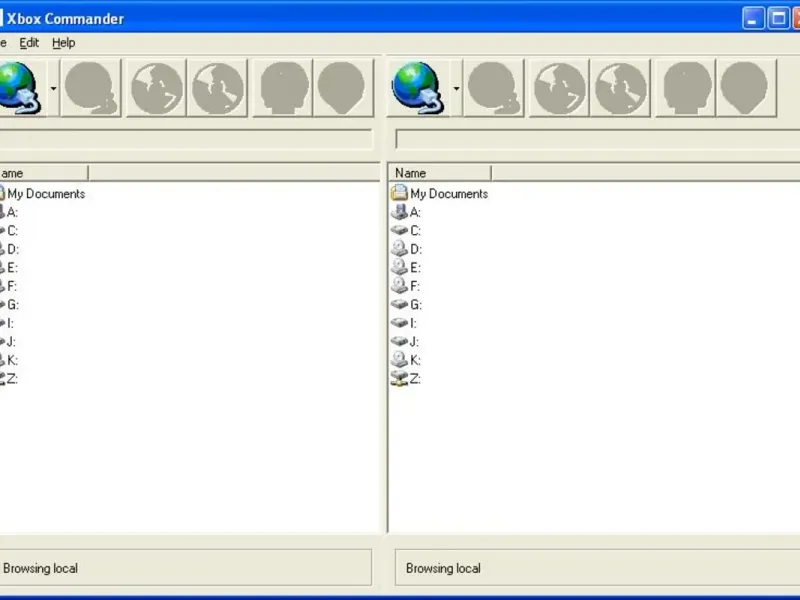Screen dimensions: 800x600
Task: Select G: in the left pane
Action: [x=9, y=305]
